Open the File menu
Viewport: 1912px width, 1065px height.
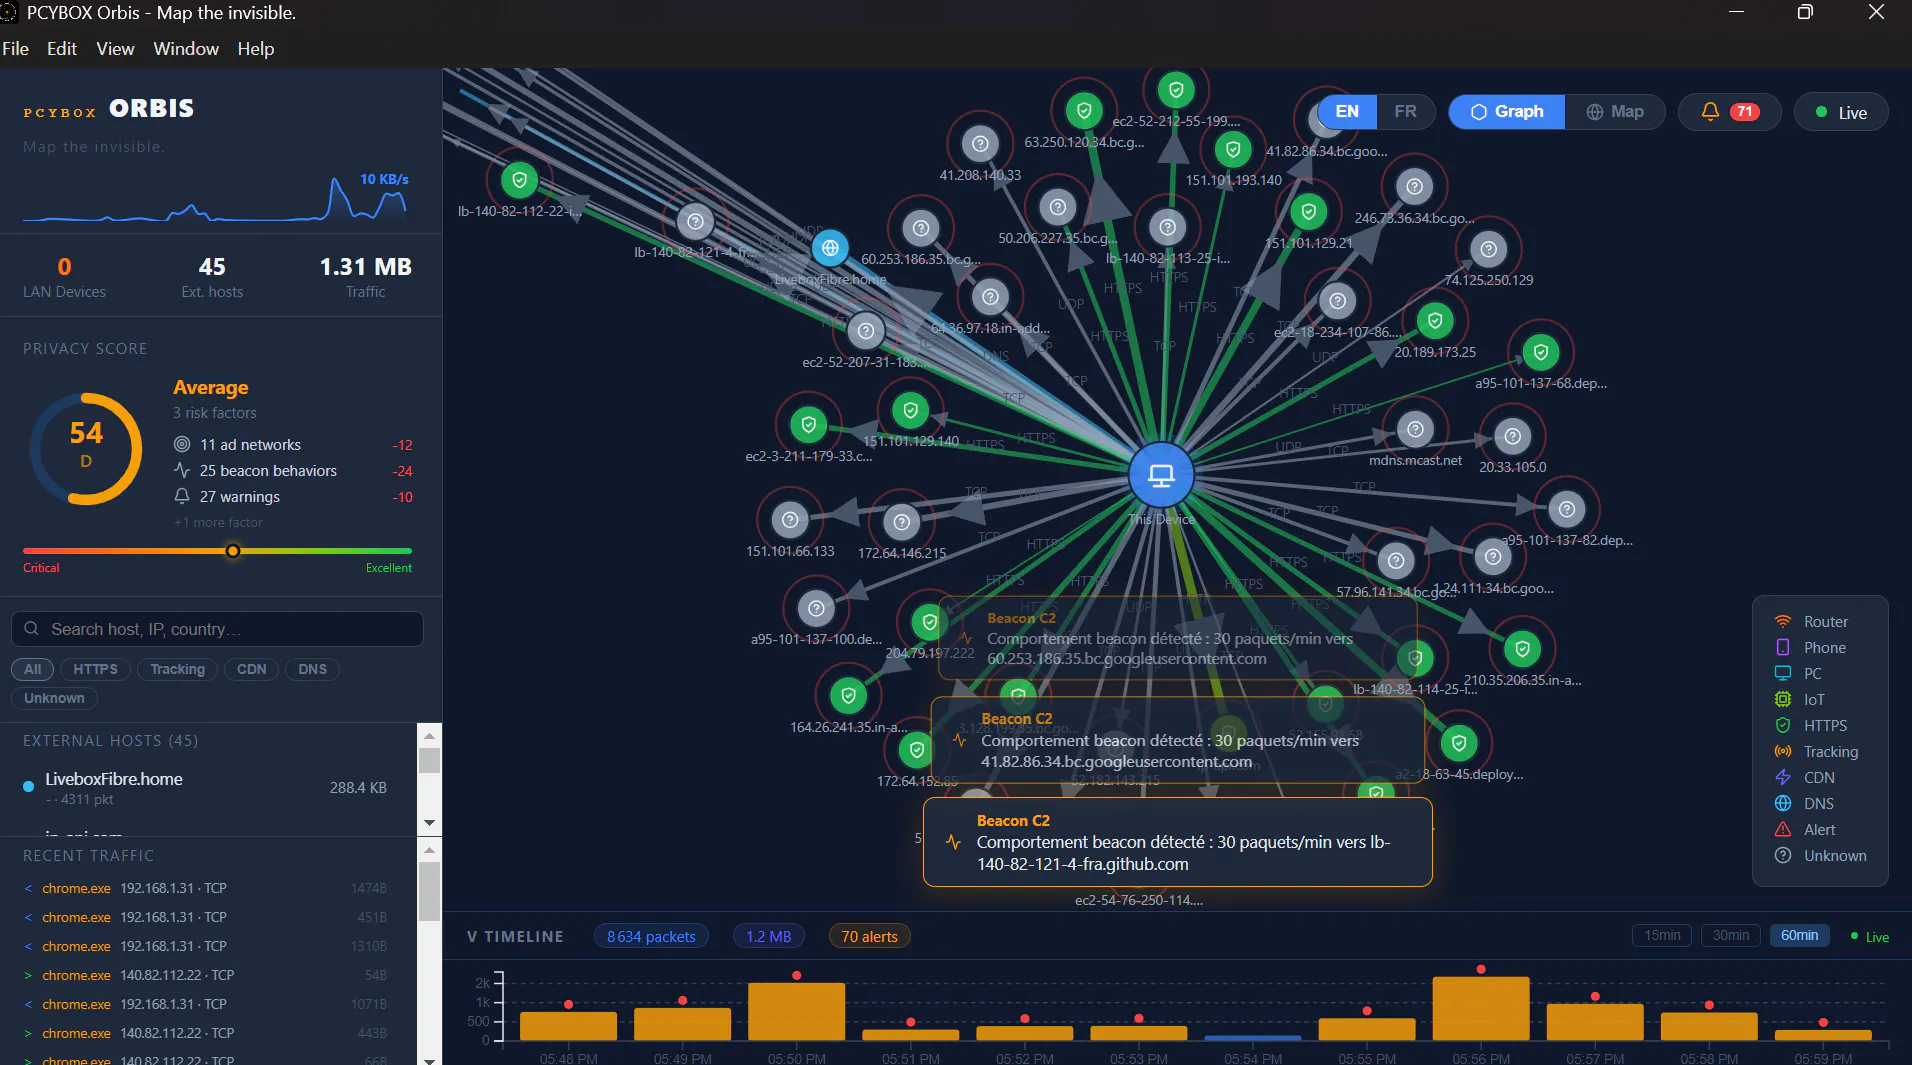point(15,49)
